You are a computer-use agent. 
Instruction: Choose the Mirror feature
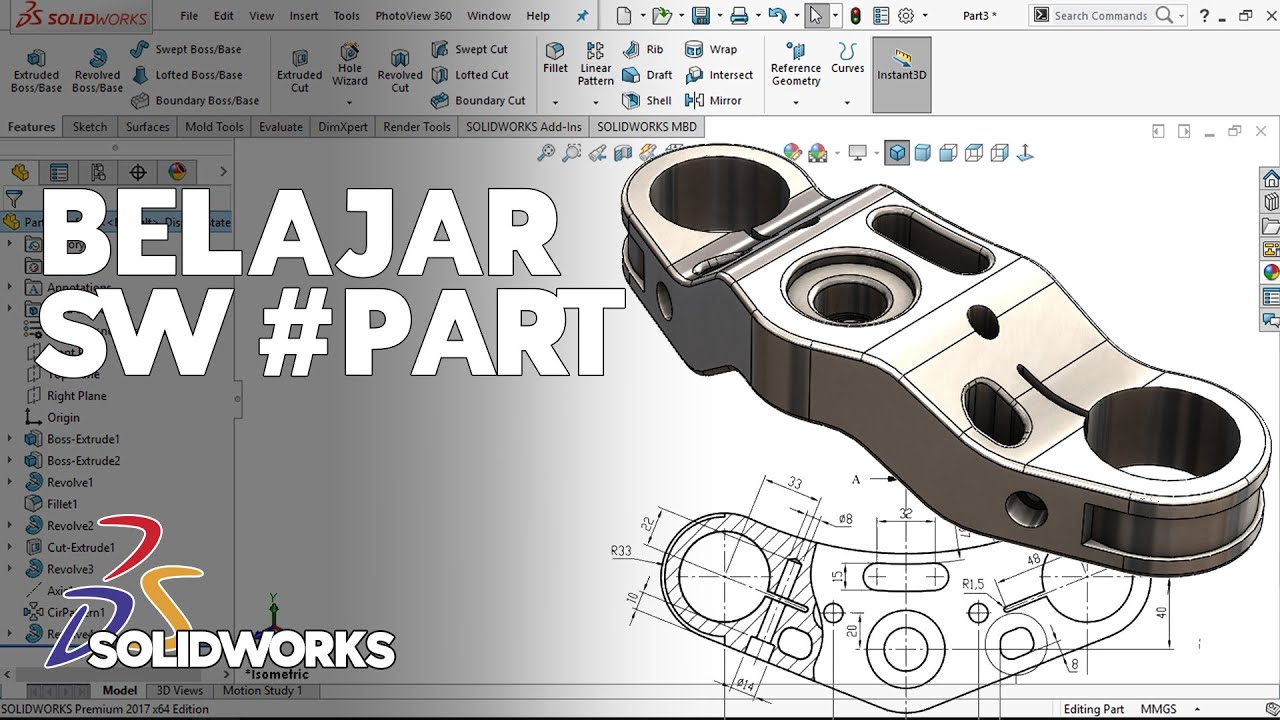[713, 100]
